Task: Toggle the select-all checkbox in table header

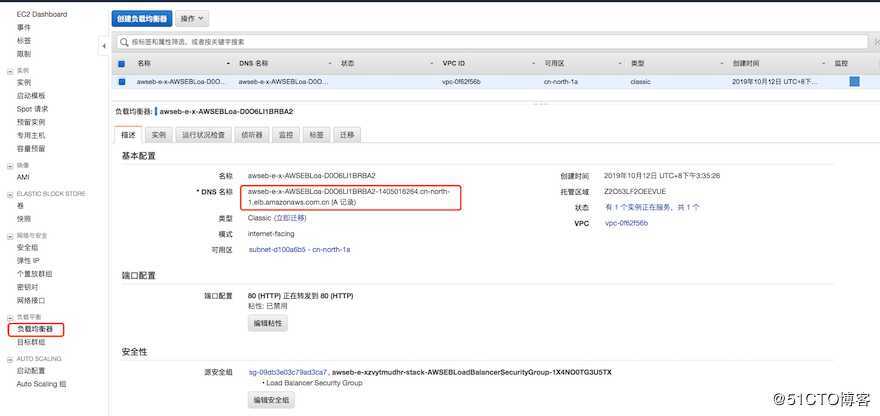Action: pyautogui.click(x=122, y=64)
